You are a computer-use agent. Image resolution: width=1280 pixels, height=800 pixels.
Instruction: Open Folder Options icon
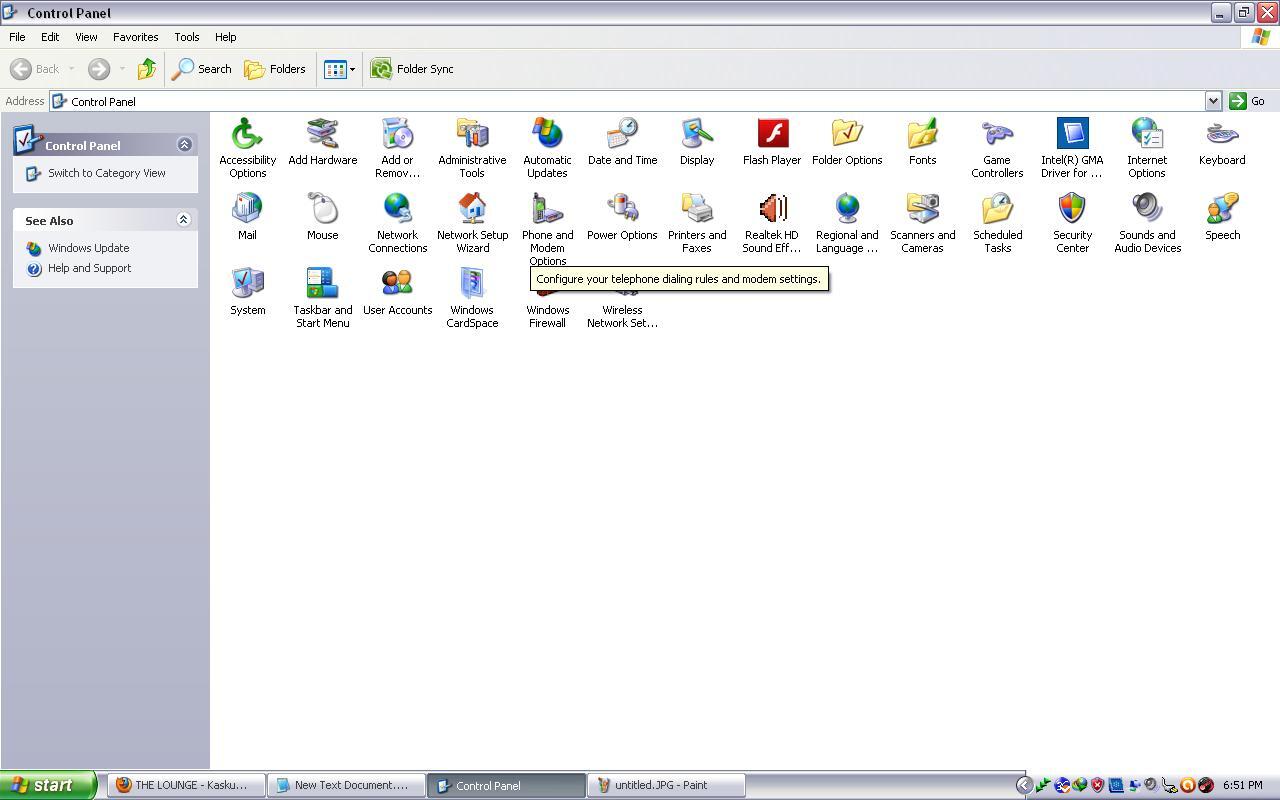[x=847, y=133]
